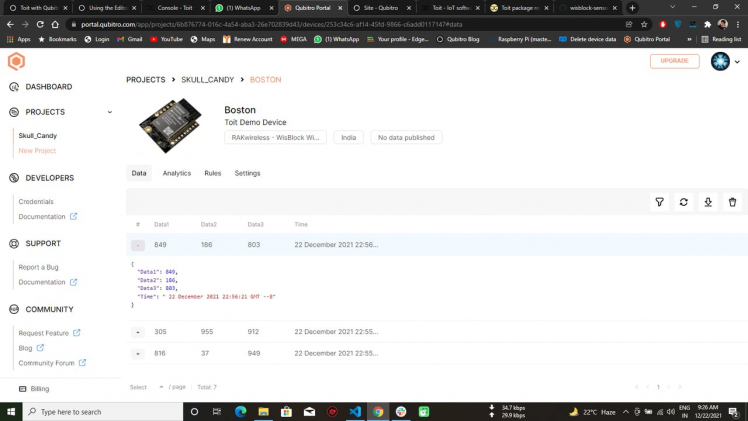Open the Chrome extensions puzzle icon
The width and height of the screenshot is (748, 421).
point(707,24)
